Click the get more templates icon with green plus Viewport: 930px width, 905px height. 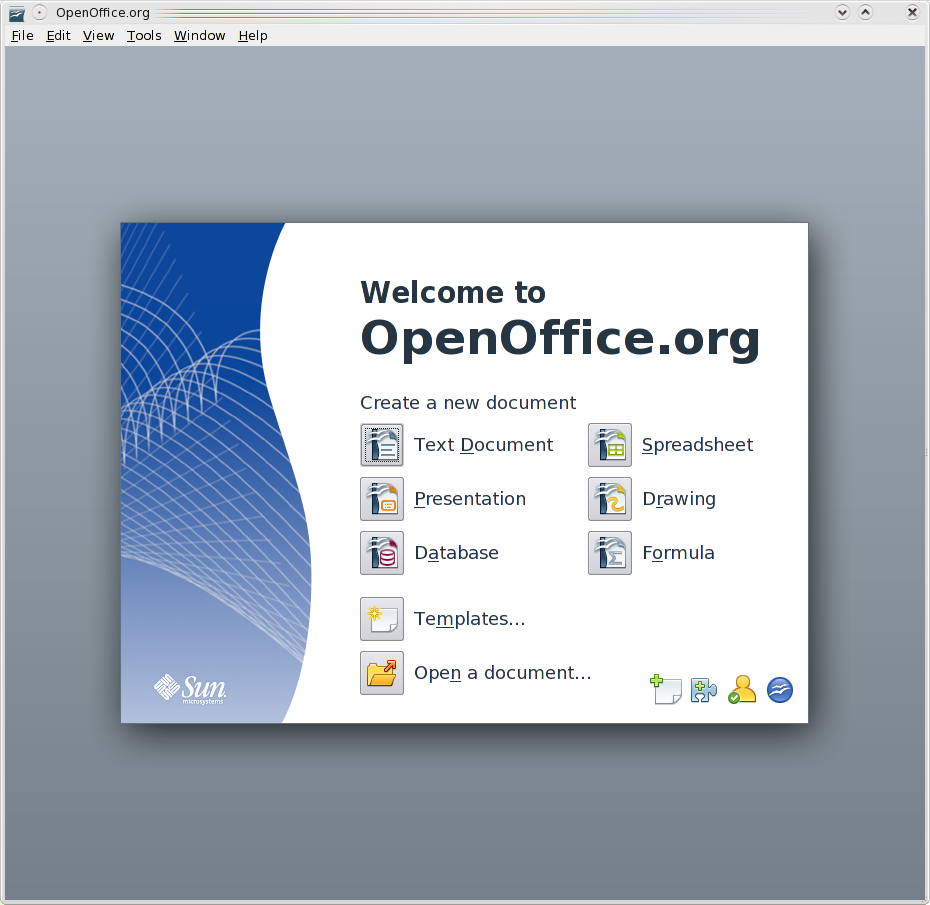(666, 690)
